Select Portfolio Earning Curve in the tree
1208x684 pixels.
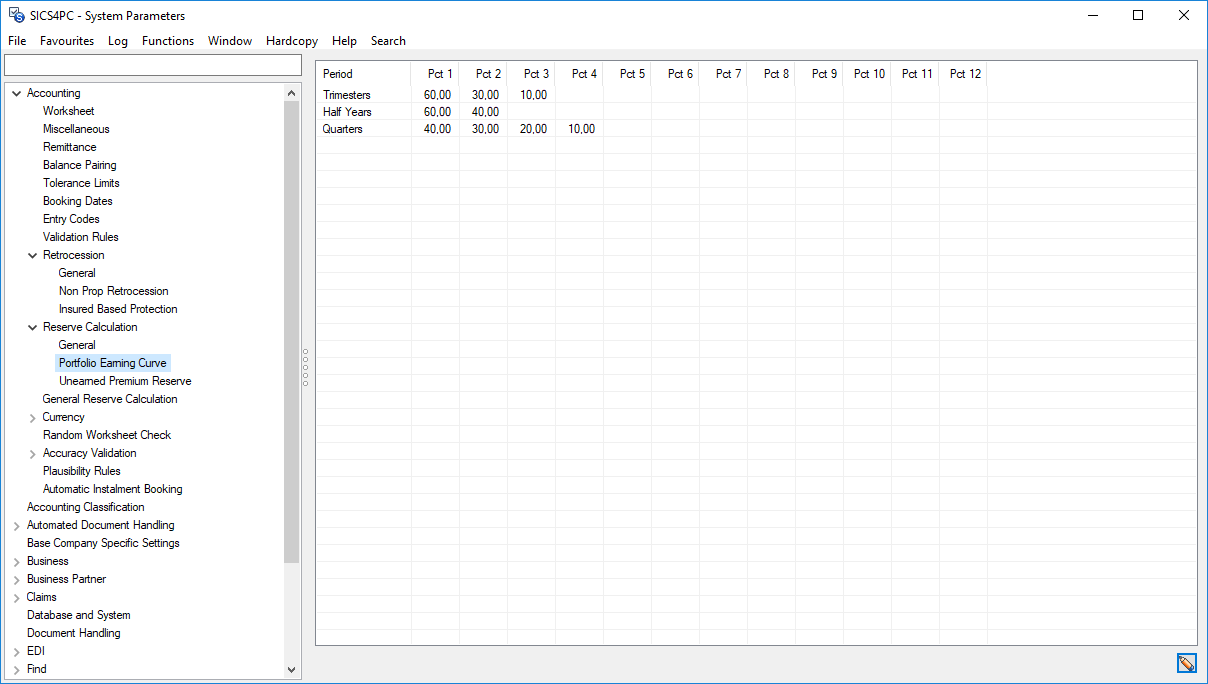[x=112, y=362]
